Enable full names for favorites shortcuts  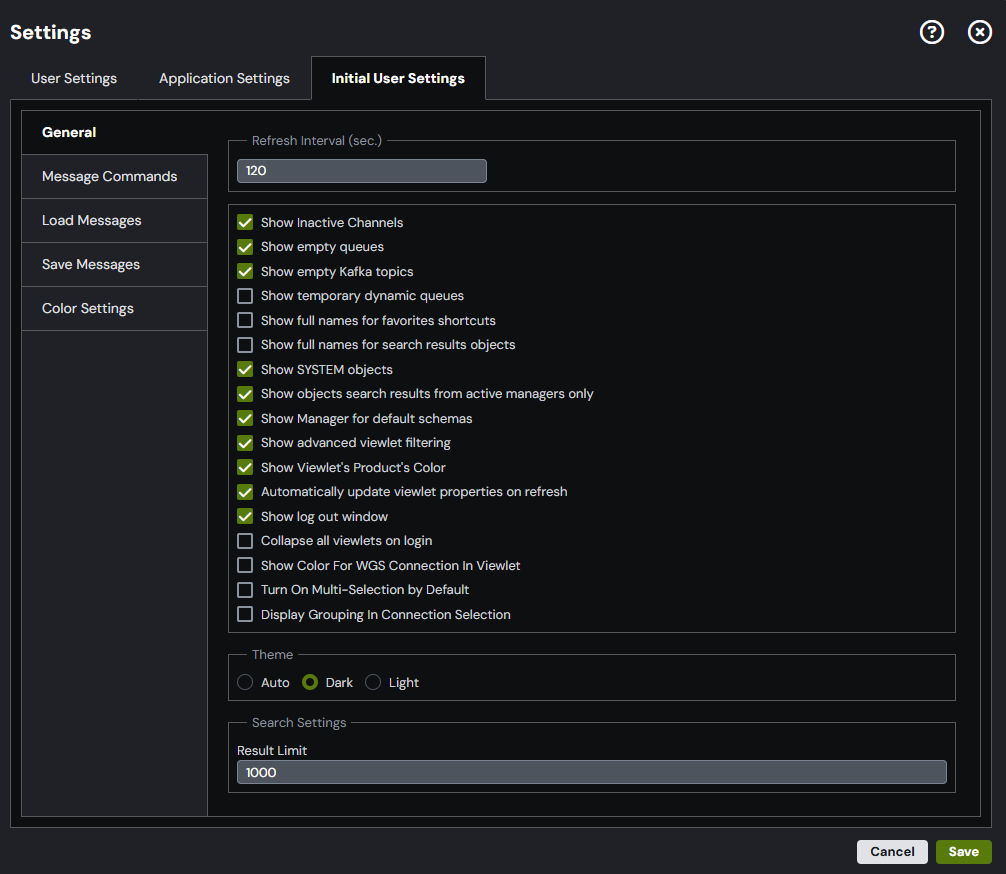coord(245,320)
